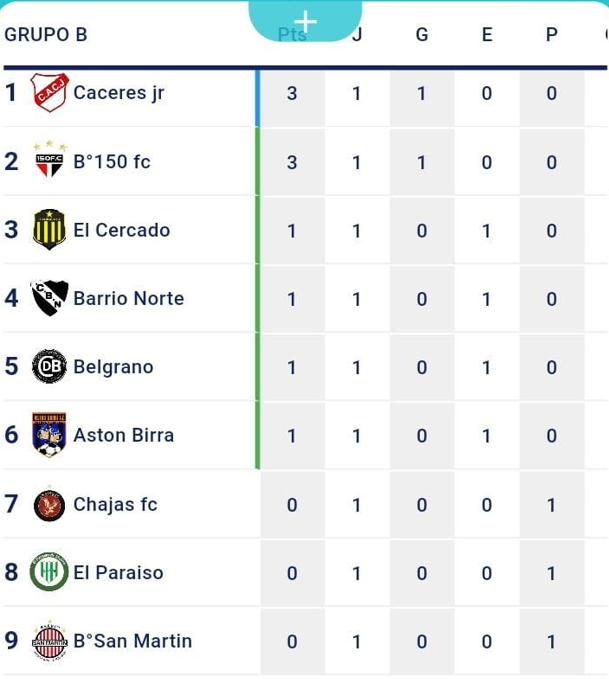Select Chajas fc points cell
The height and width of the screenshot is (679, 609).
[x=292, y=504]
